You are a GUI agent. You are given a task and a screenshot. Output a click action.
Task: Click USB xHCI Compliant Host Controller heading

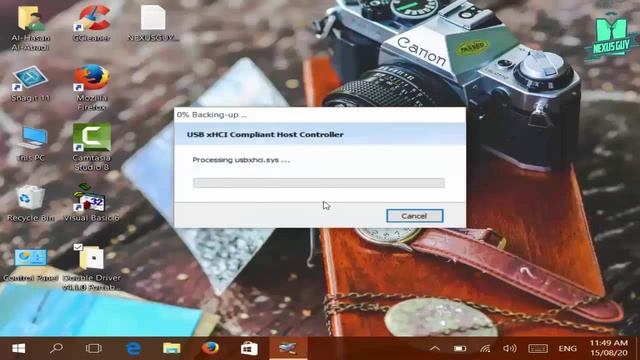click(x=265, y=135)
